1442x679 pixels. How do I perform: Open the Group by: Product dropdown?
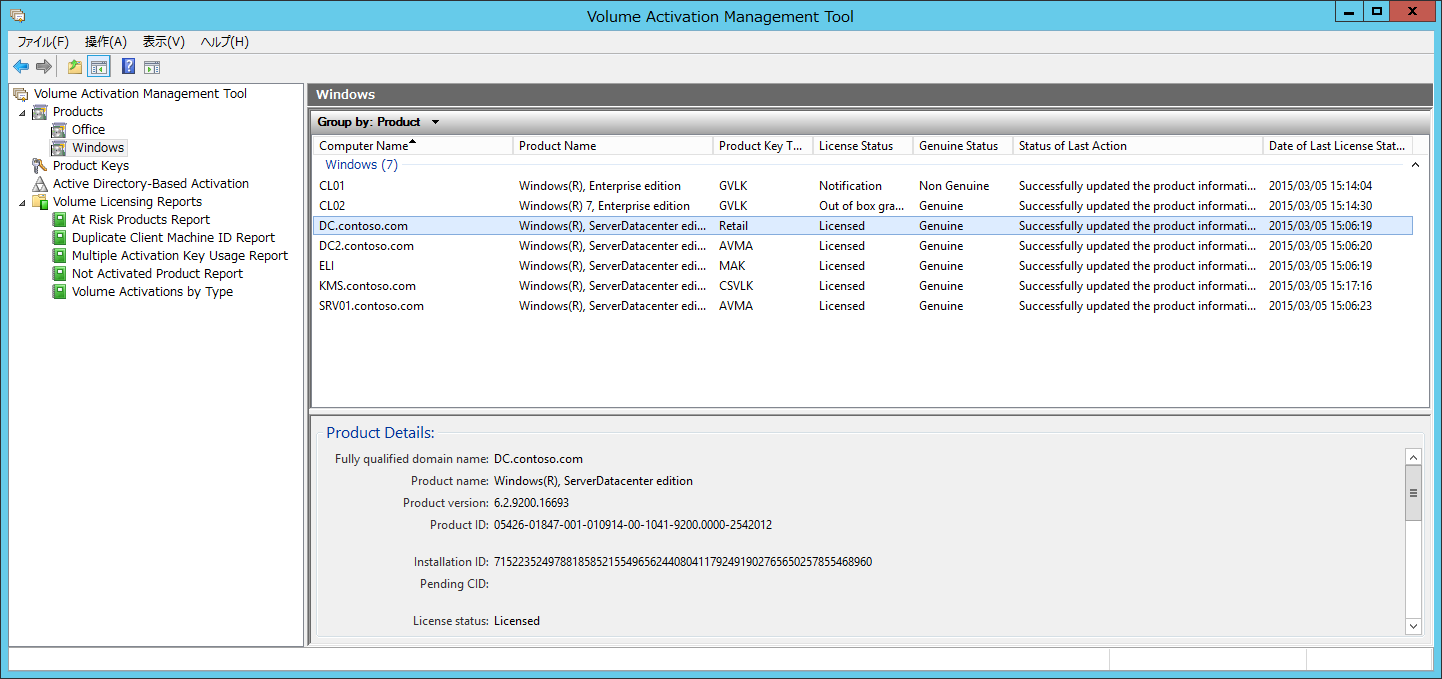(x=379, y=122)
